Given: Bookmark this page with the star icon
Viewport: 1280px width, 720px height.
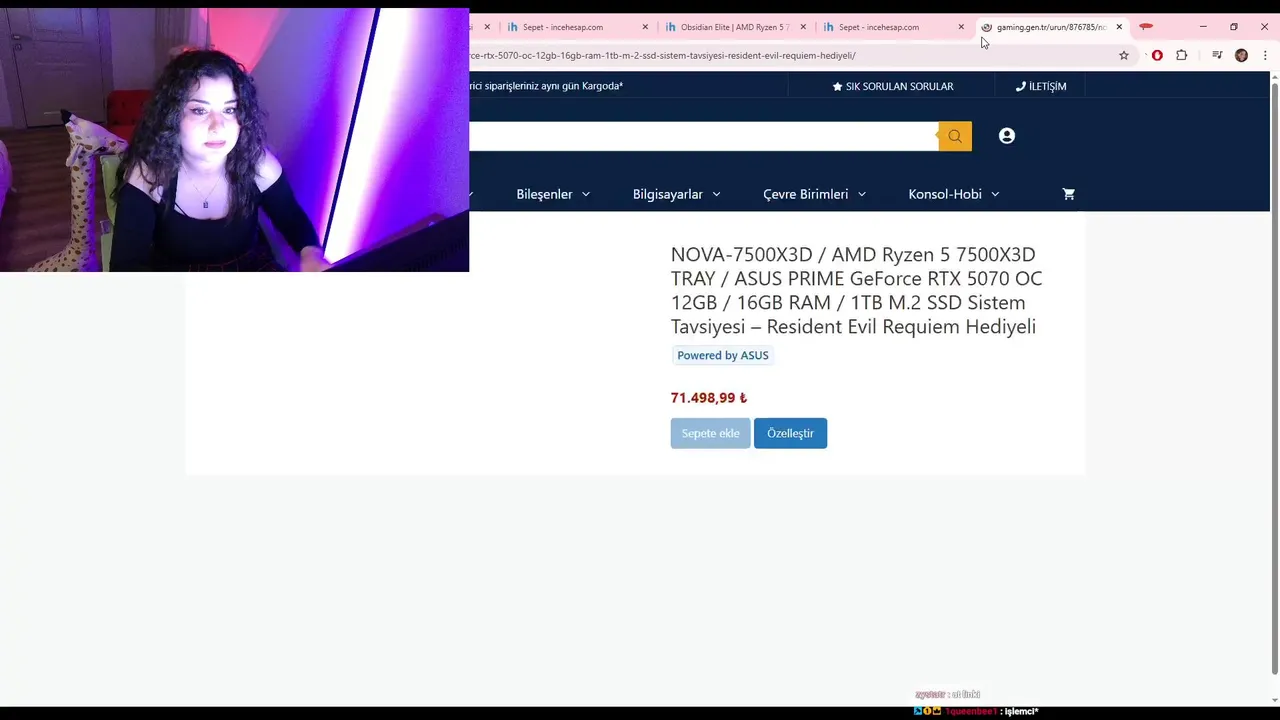Looking at the screenshot, I should point(1124,55).
